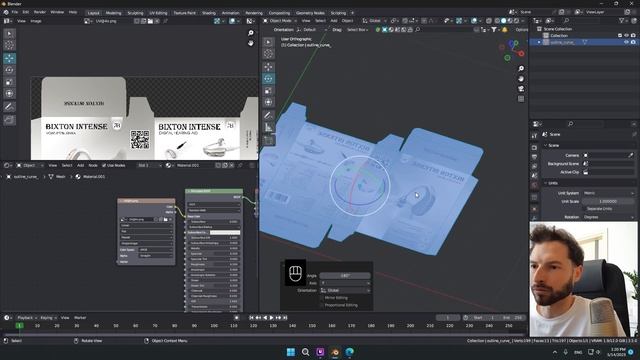This screenshot has width=640, height=360.
Task: Switch to the UV Editing workspace tab
Action: pos(158,13)
